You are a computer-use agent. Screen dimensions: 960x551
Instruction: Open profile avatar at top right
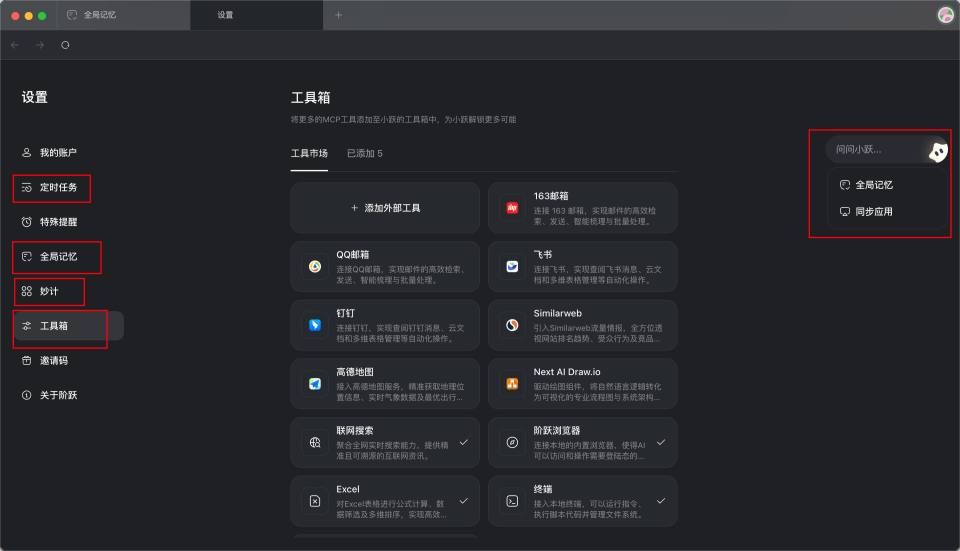(x=946, y=15)
